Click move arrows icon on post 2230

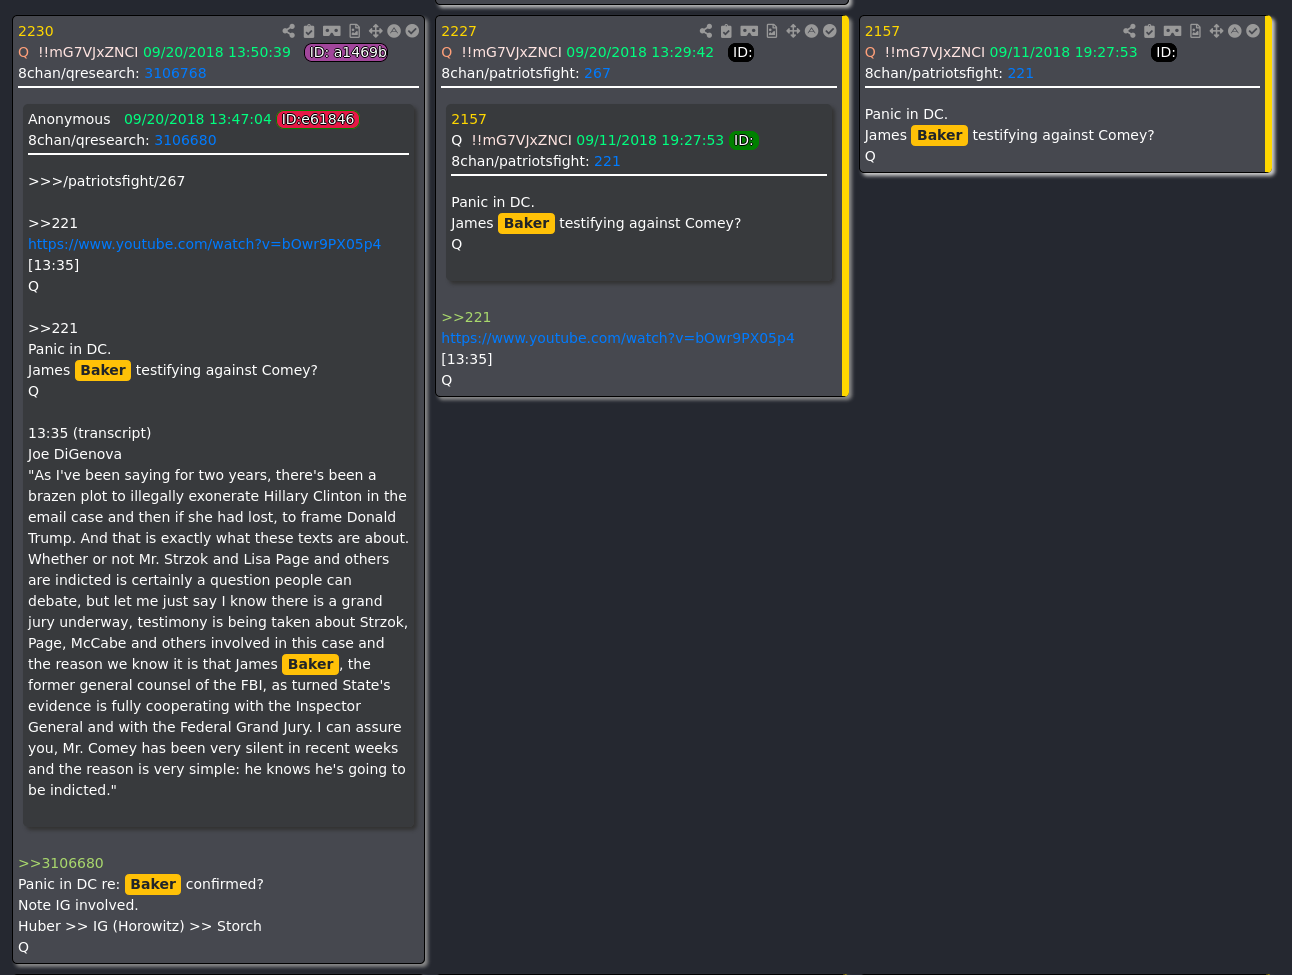376,31
